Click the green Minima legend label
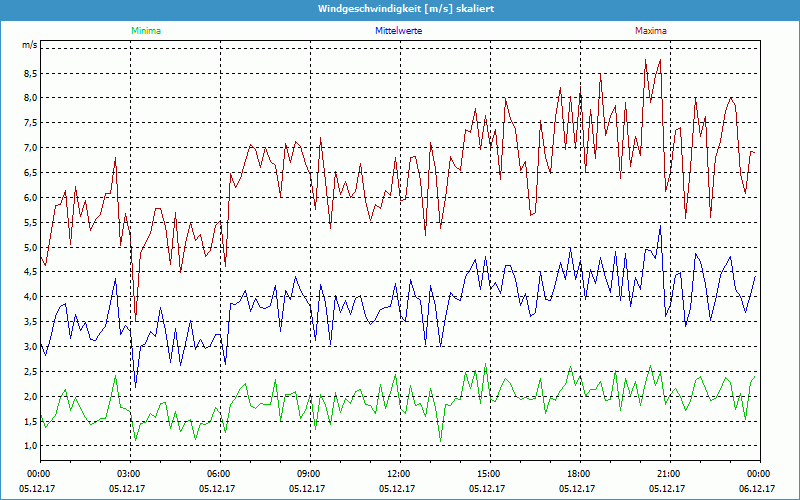 [x=146, y=31]
